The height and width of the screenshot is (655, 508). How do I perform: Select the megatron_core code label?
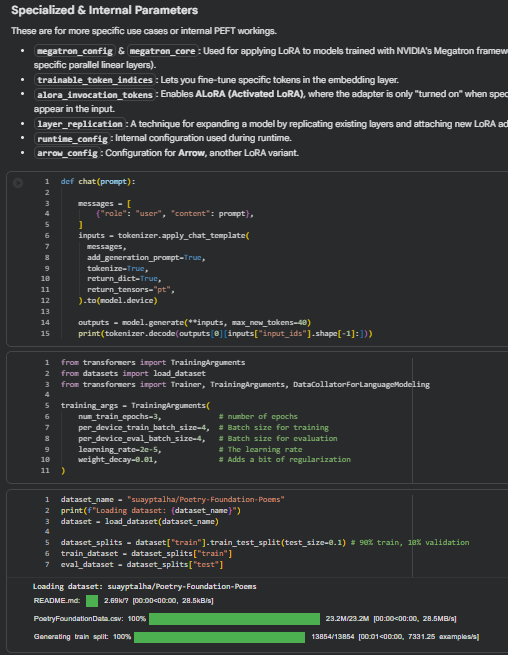pos(163,51)
